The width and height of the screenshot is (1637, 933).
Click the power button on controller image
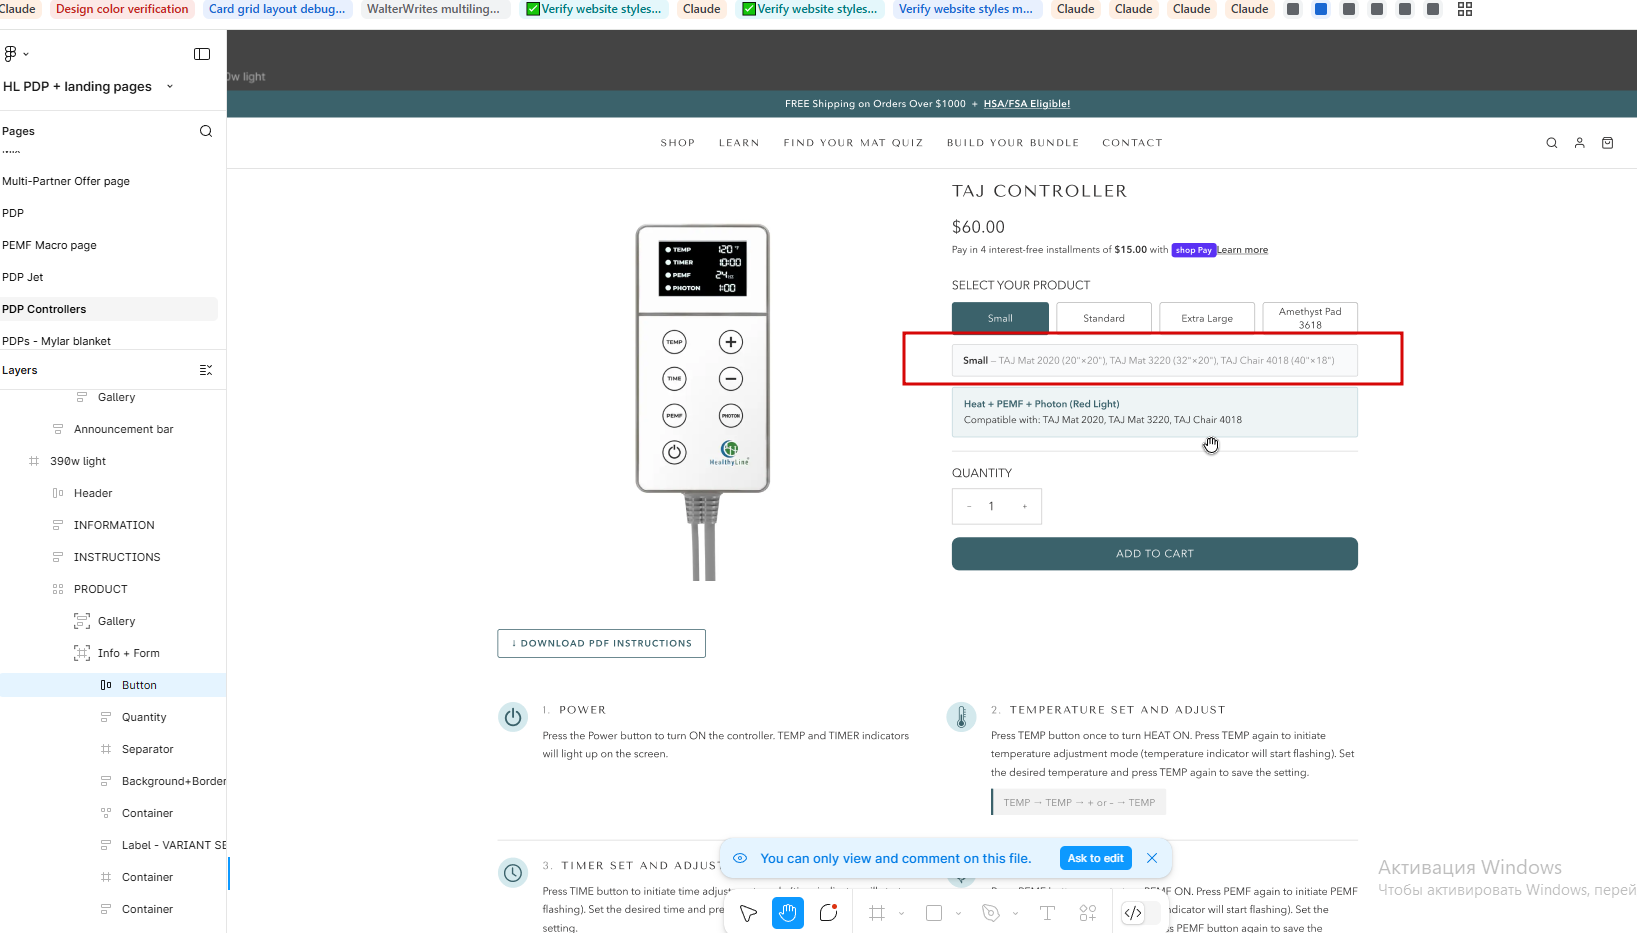click(675, 452)
